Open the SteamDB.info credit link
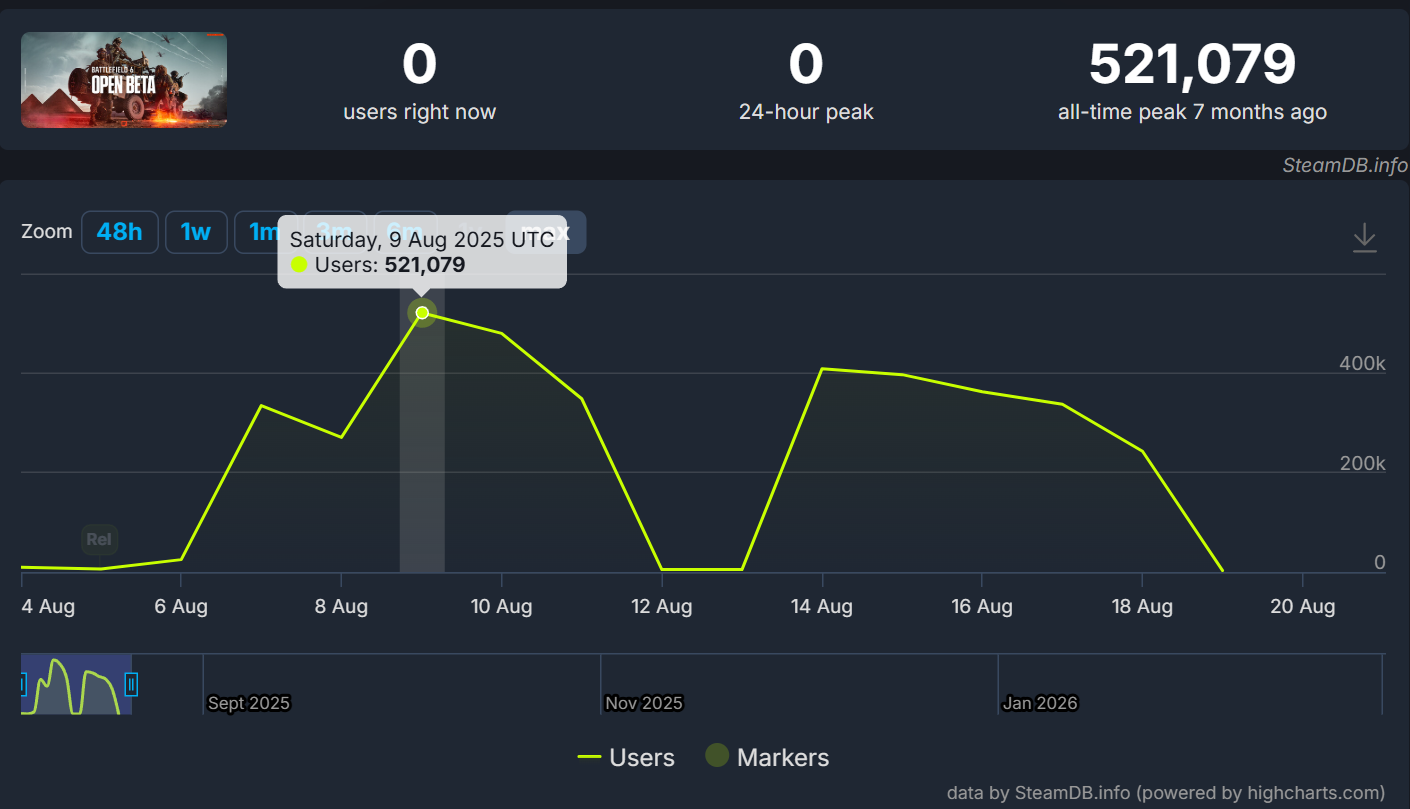This screenshot has width=1410, height=809. 1344,166
